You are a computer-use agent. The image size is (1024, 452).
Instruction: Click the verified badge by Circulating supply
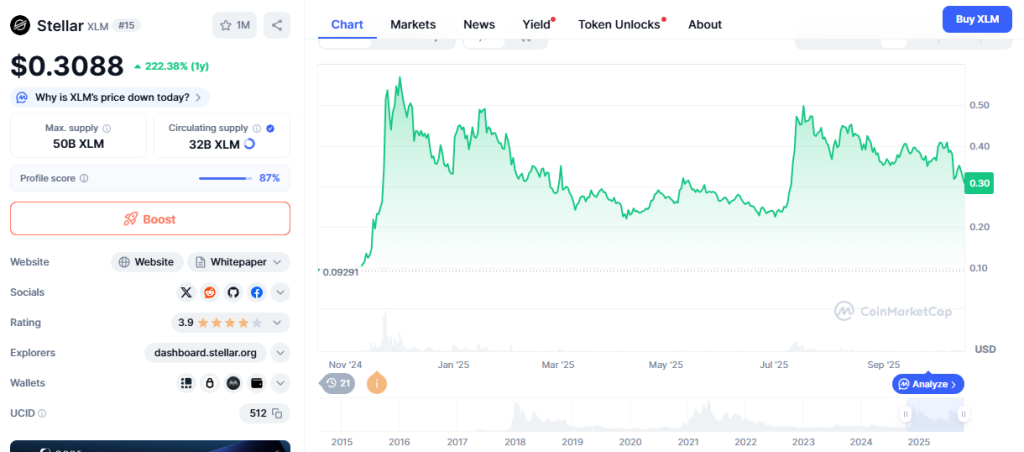click(x=270, y=128)
